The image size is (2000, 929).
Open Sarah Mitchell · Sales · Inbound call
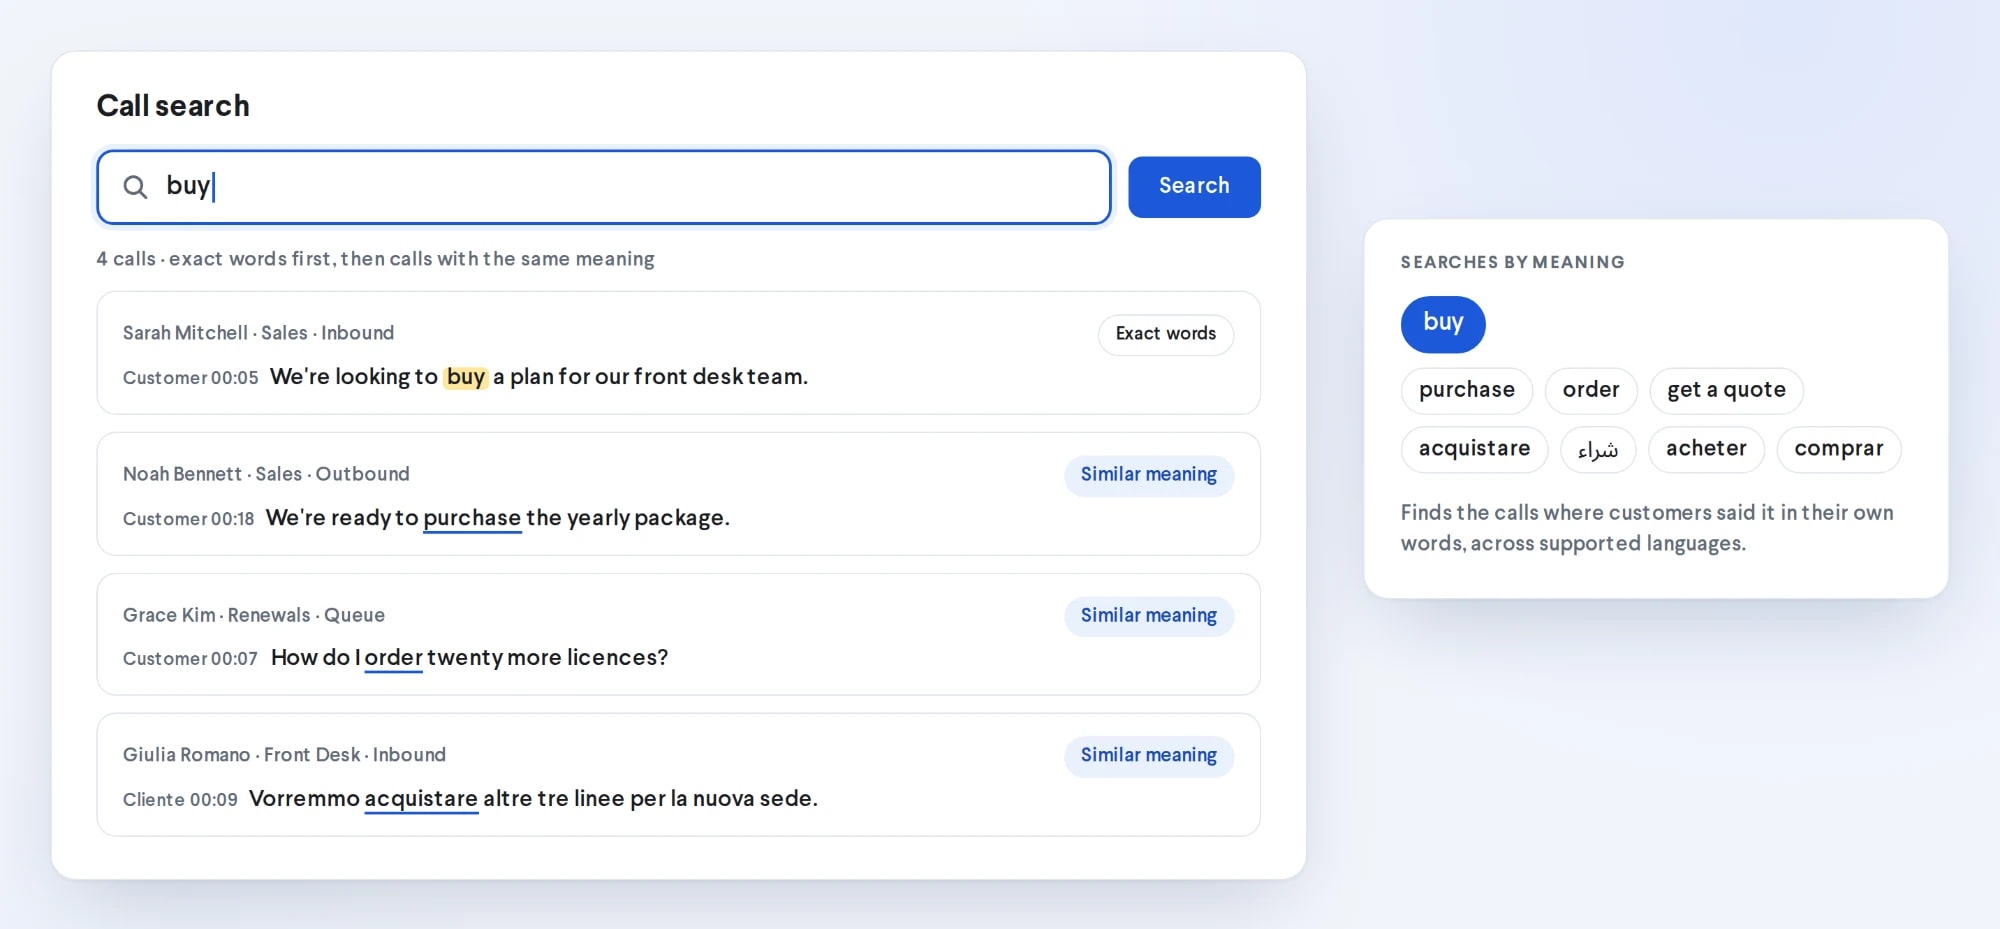point(678,353)
